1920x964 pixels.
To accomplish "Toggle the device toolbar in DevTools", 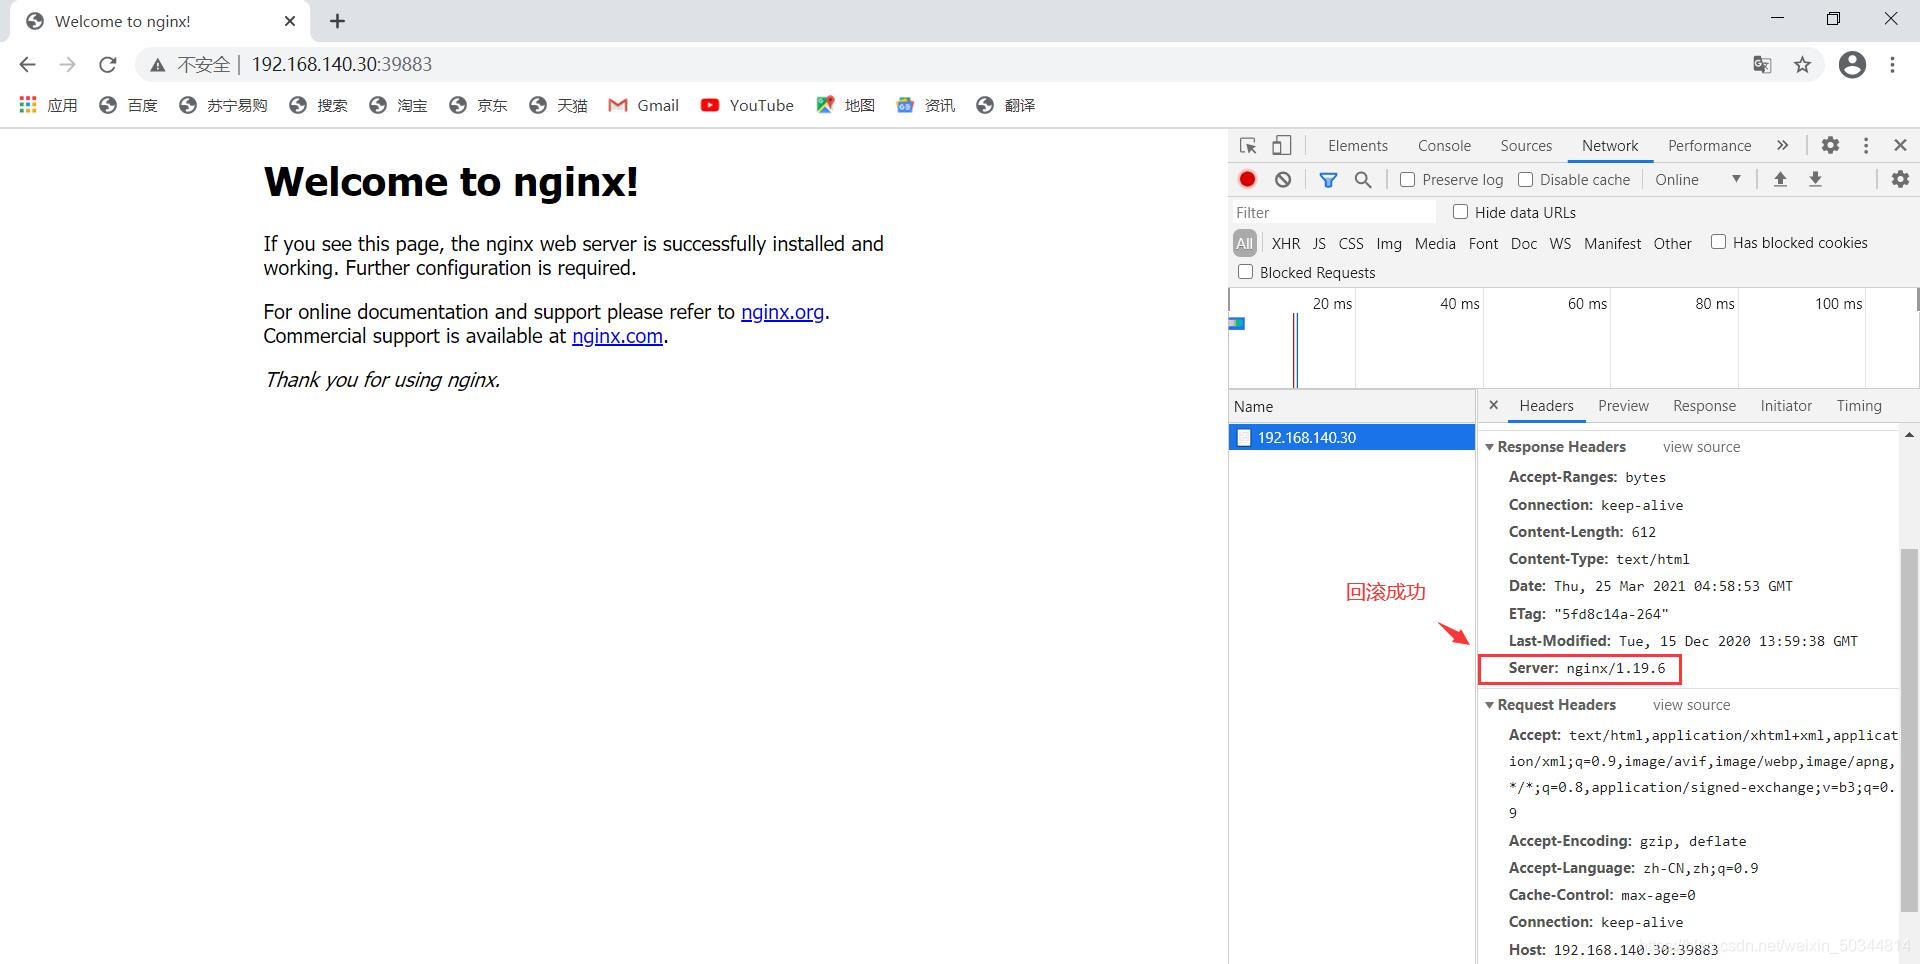I will tap(1281, 146).
